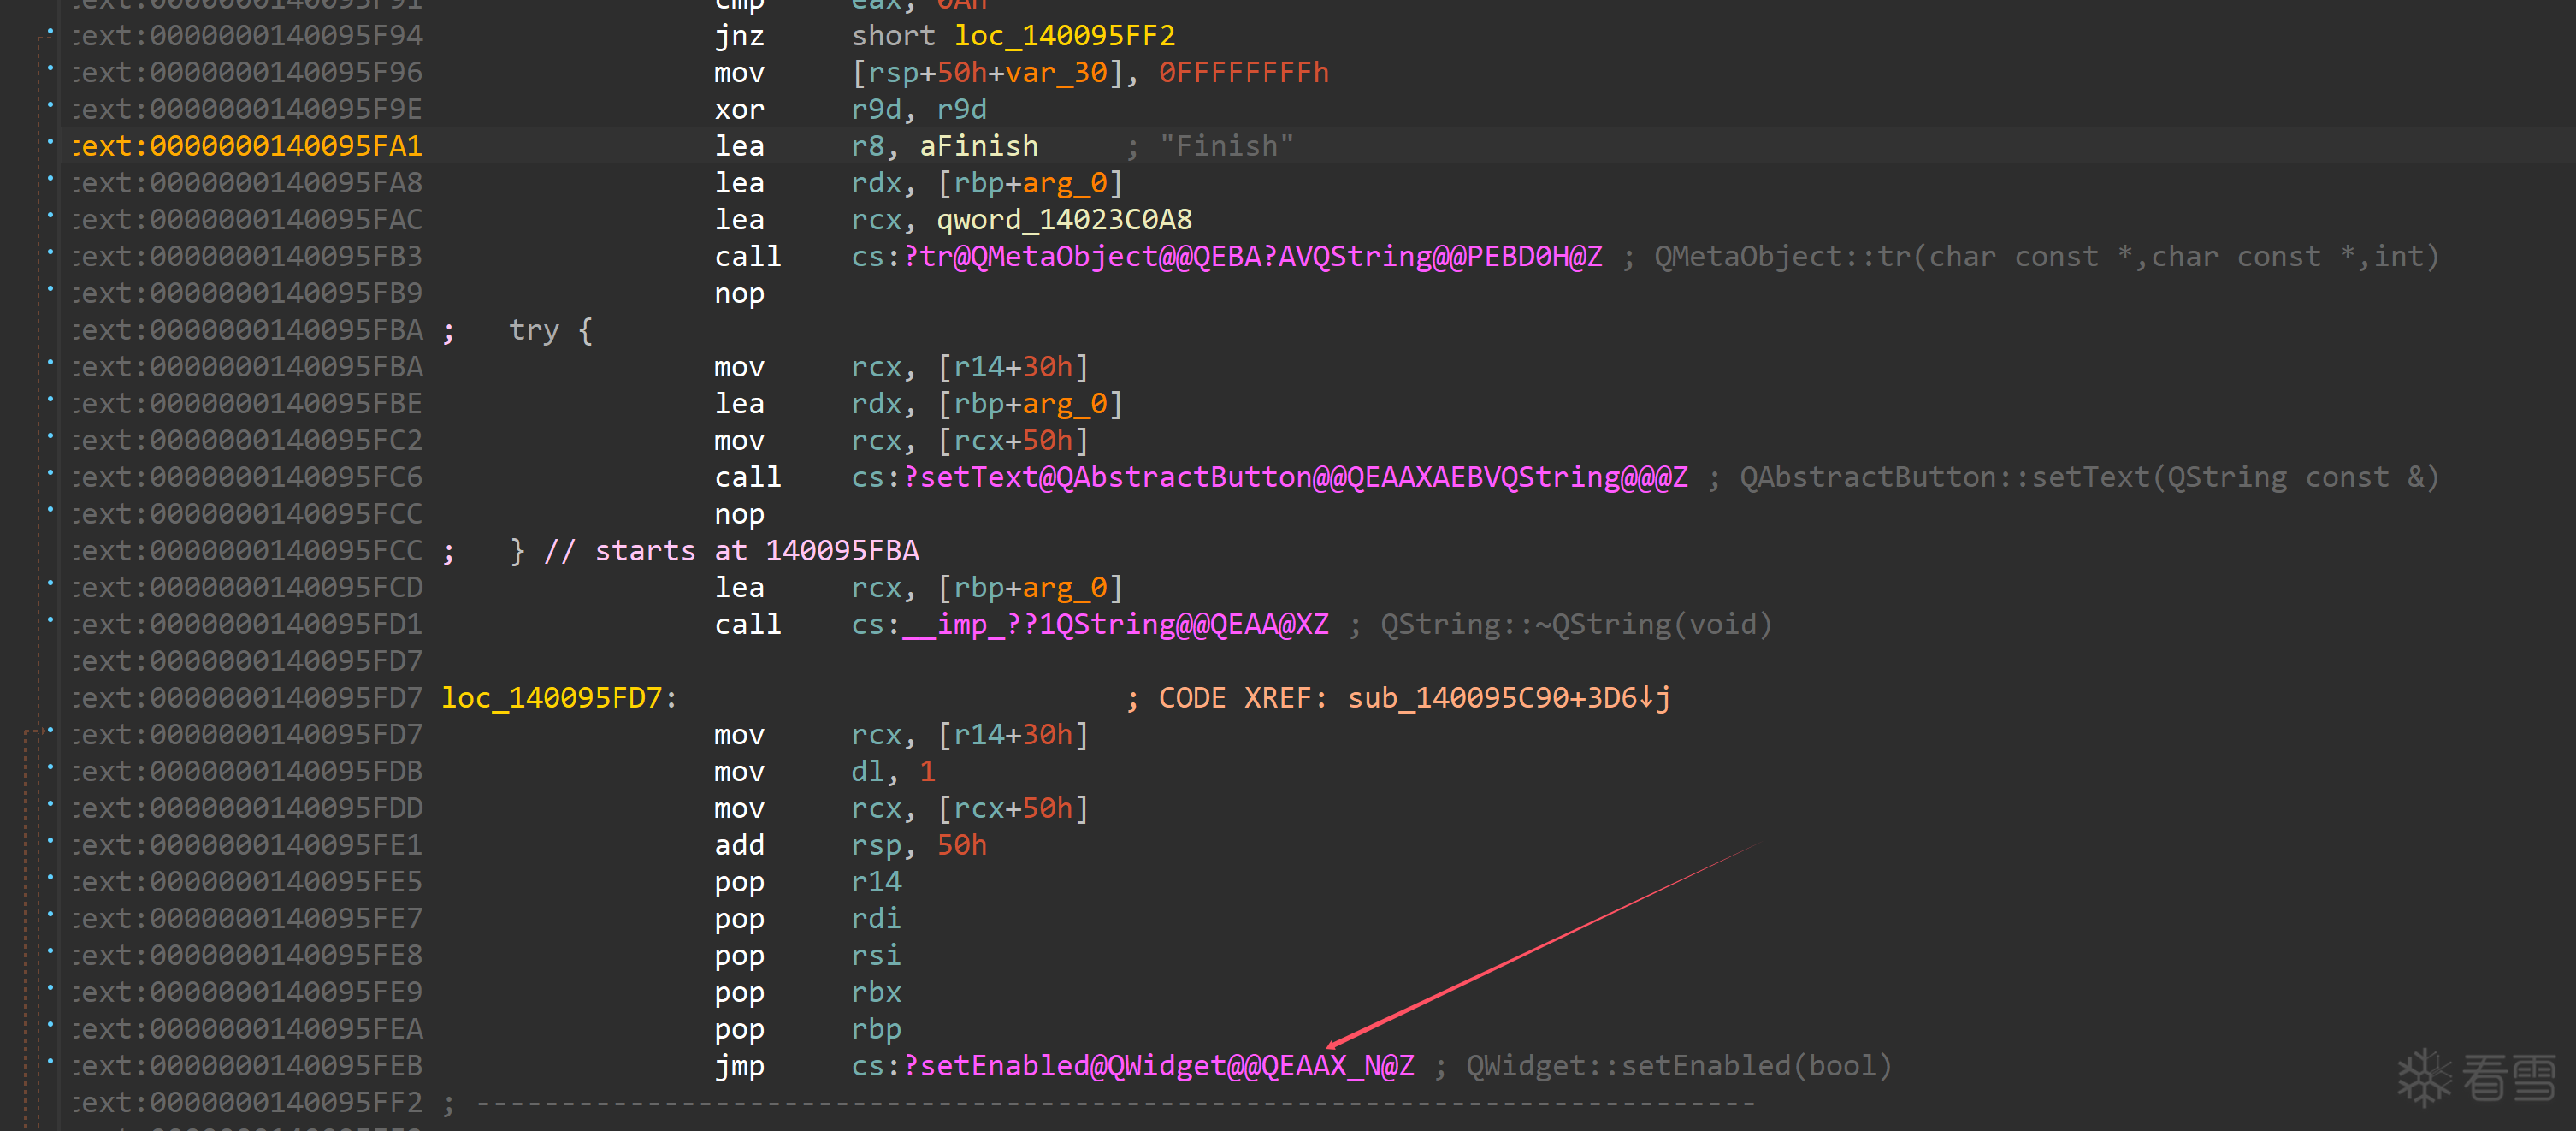Viewport: 2576px width, 1131px height.
Task: Click arg_0 in lea rdx at 140095FA8
Action: [1064, 183]
